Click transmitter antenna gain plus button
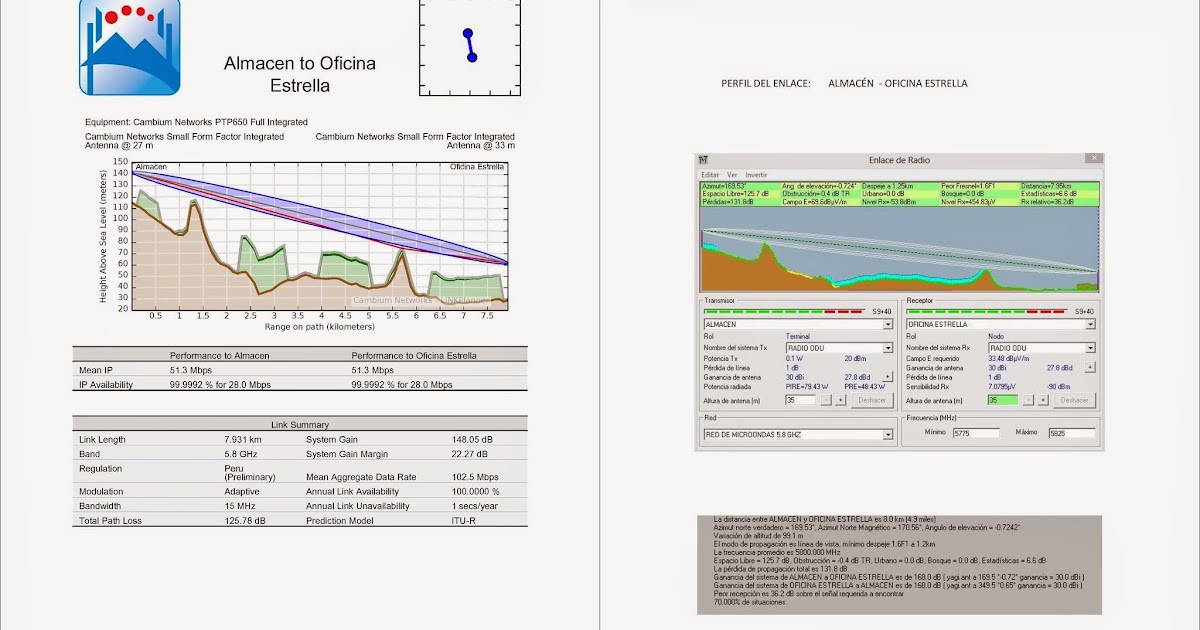Image resolution: width=1200 pixels, height=630 pixels. point(887,377)
